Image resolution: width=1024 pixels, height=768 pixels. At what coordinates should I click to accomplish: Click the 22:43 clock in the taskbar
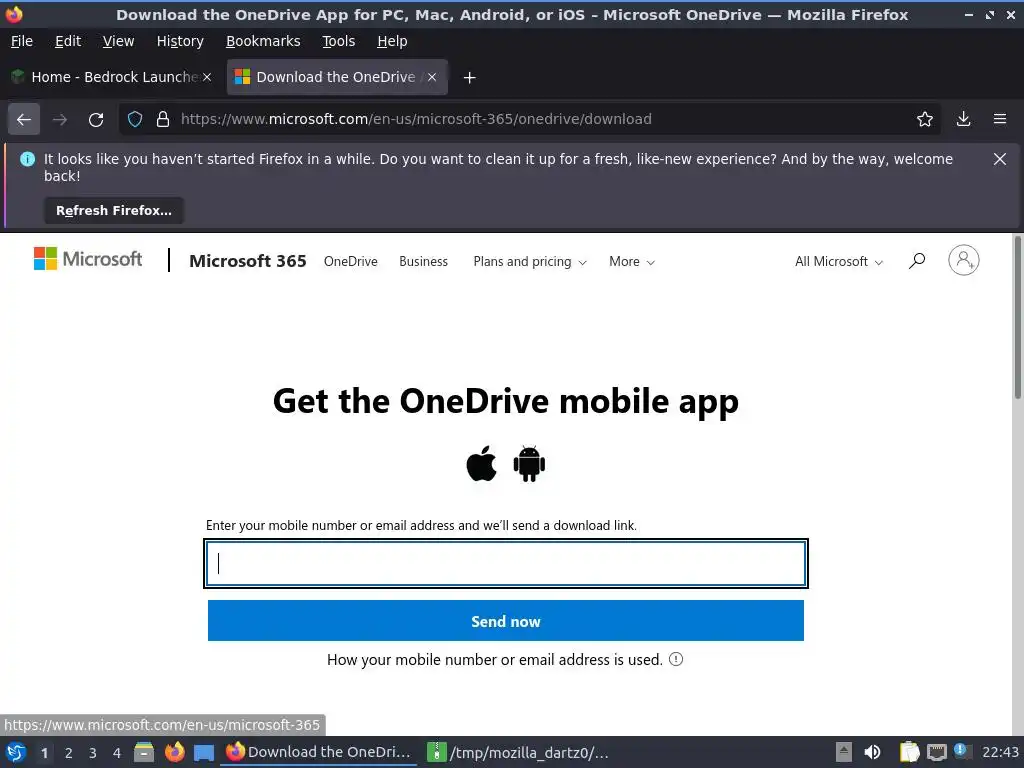pyautogui.click(x=1000, y=752)
